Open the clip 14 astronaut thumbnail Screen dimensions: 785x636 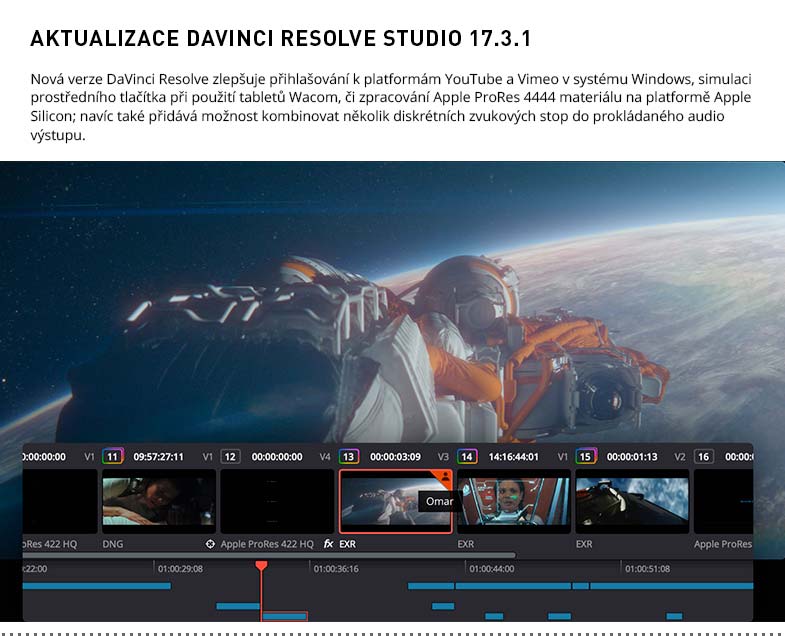click(514, 501)
